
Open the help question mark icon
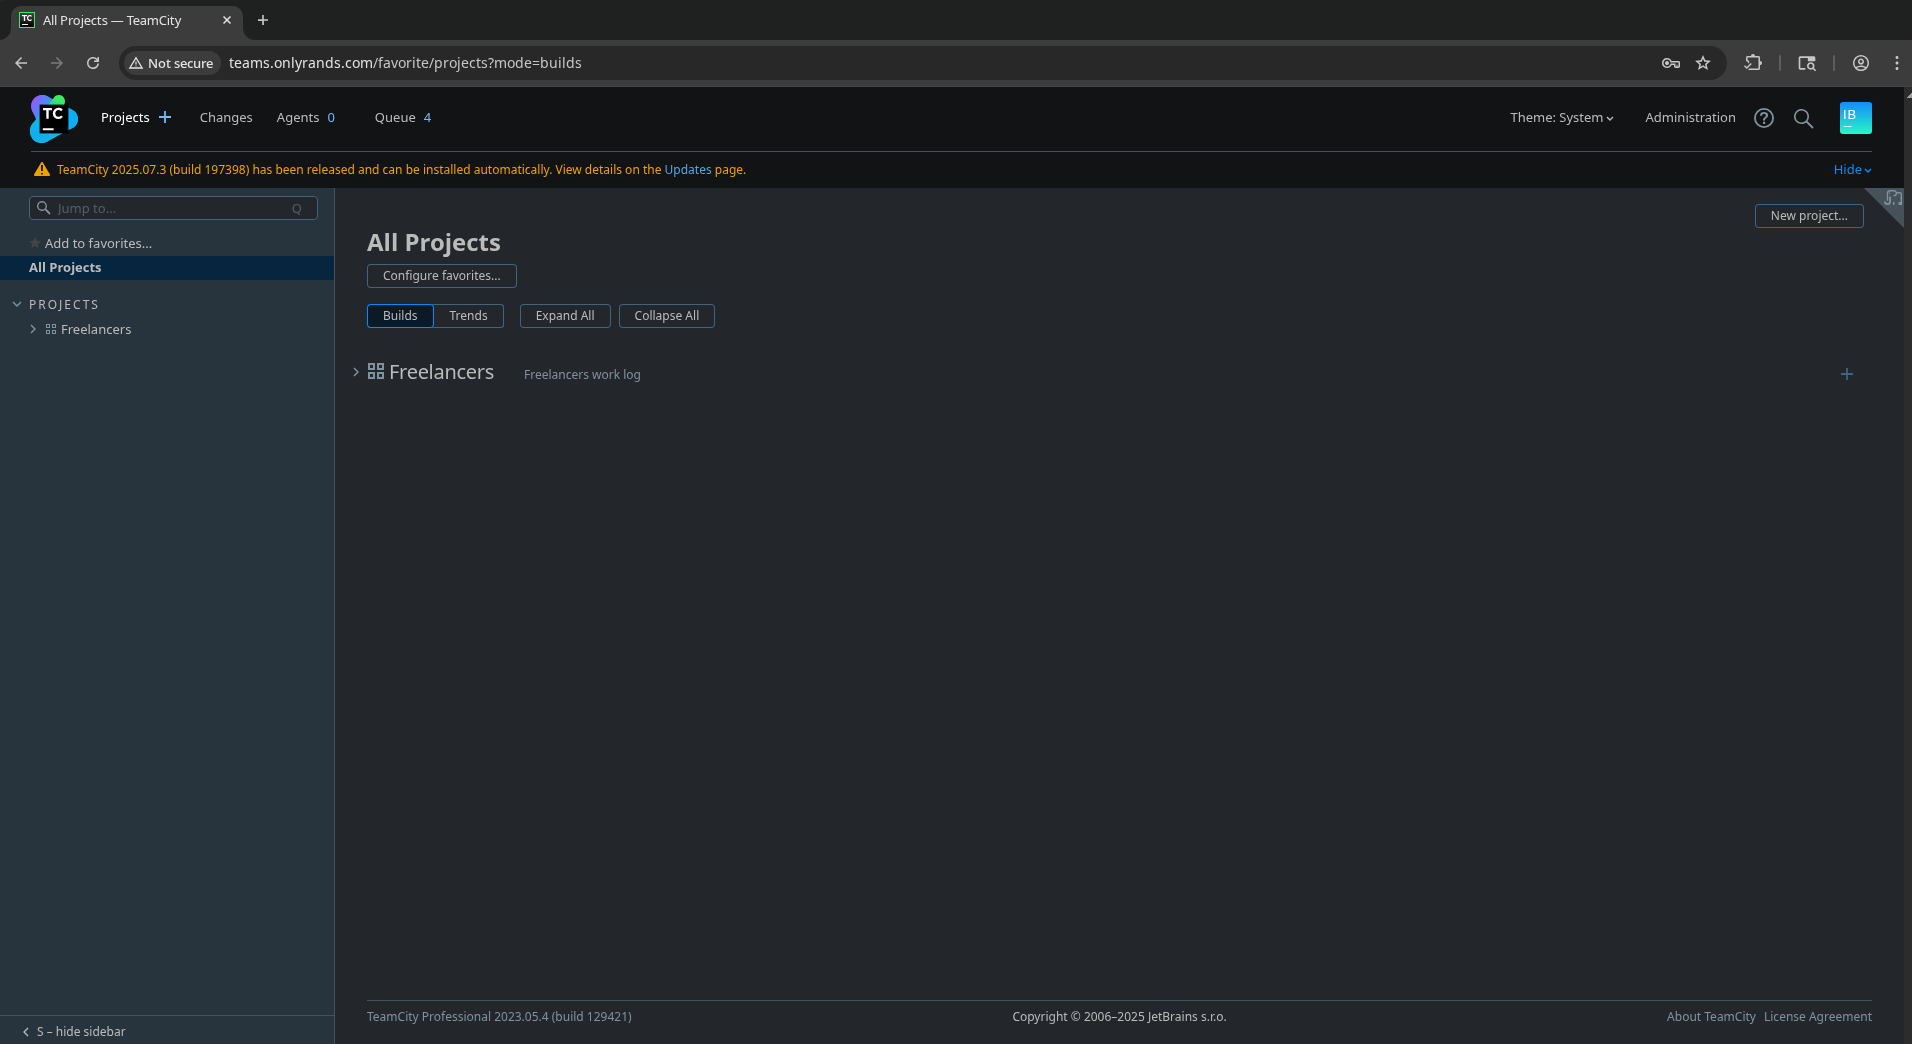[1763, 118]
